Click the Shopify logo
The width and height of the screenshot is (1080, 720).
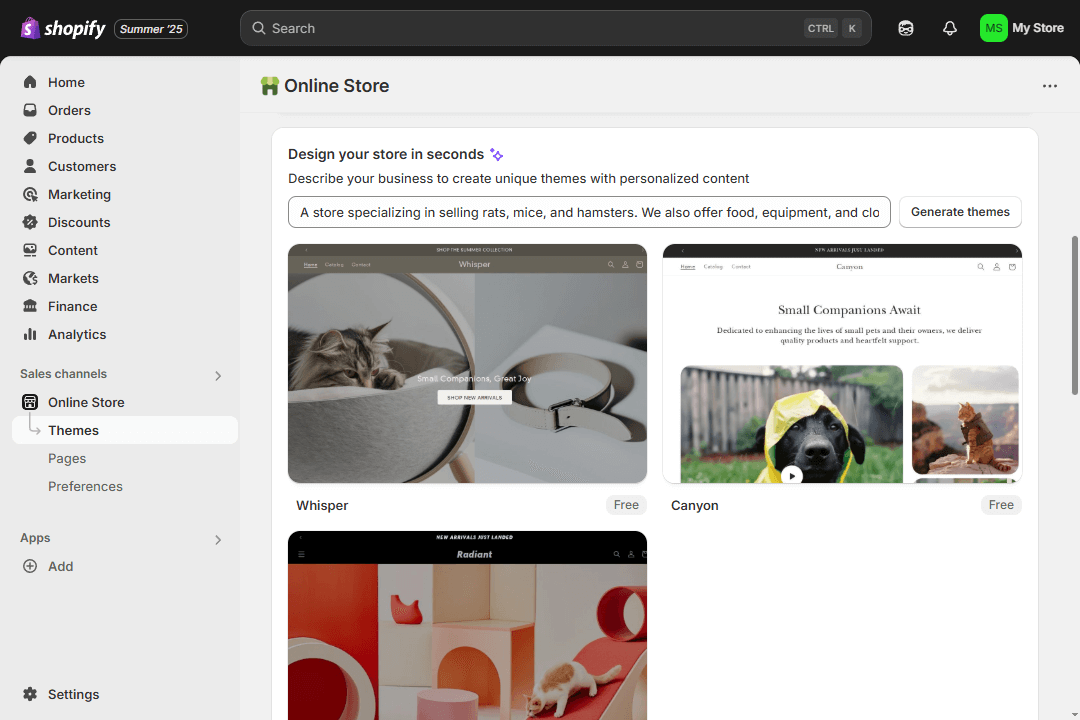point(63,28)
